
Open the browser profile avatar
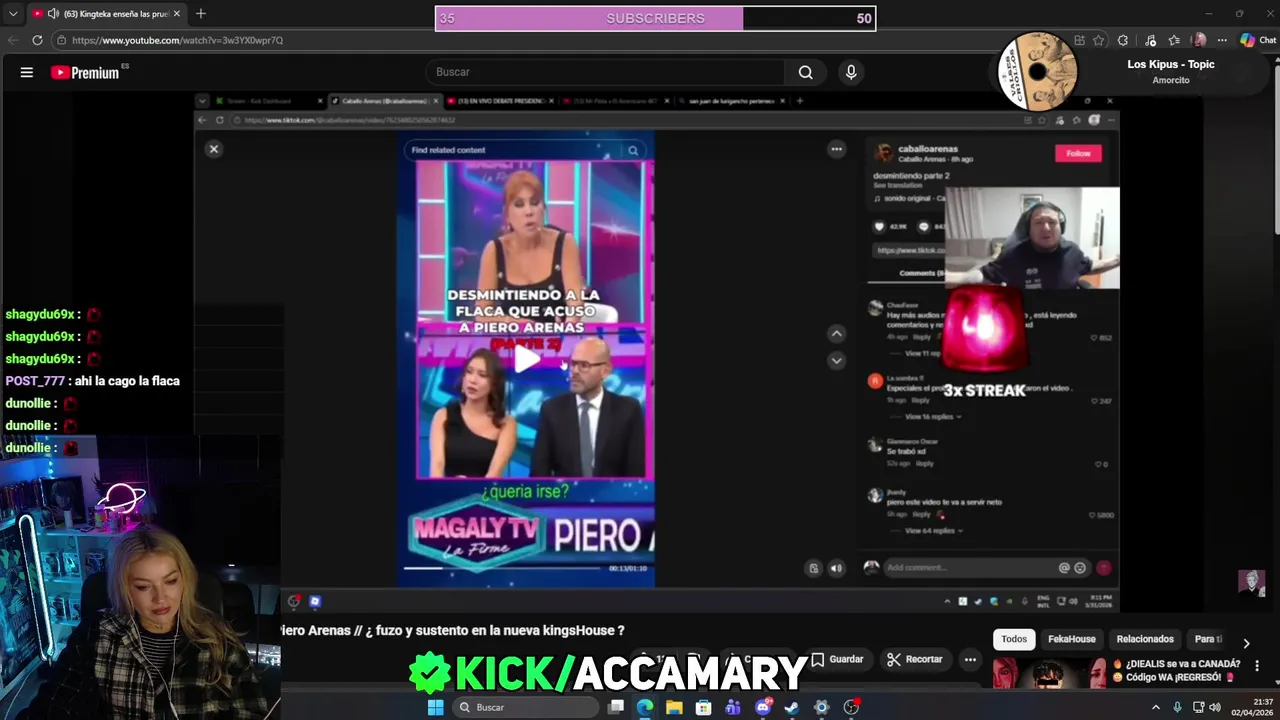pos(1199,40)
